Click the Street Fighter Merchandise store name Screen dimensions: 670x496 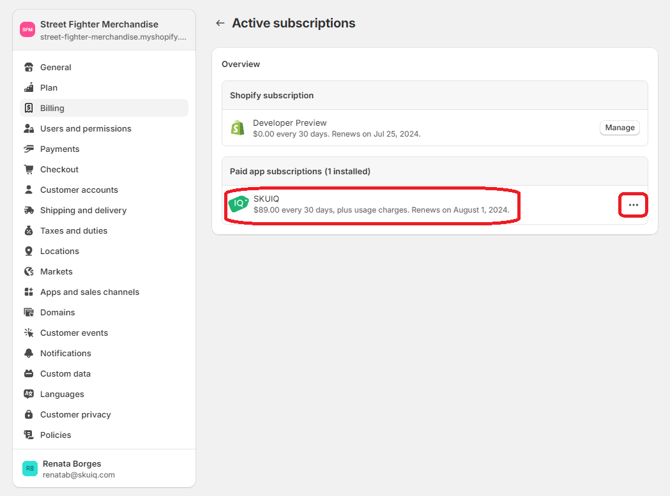pyautogui.click(x=99, y=24)
